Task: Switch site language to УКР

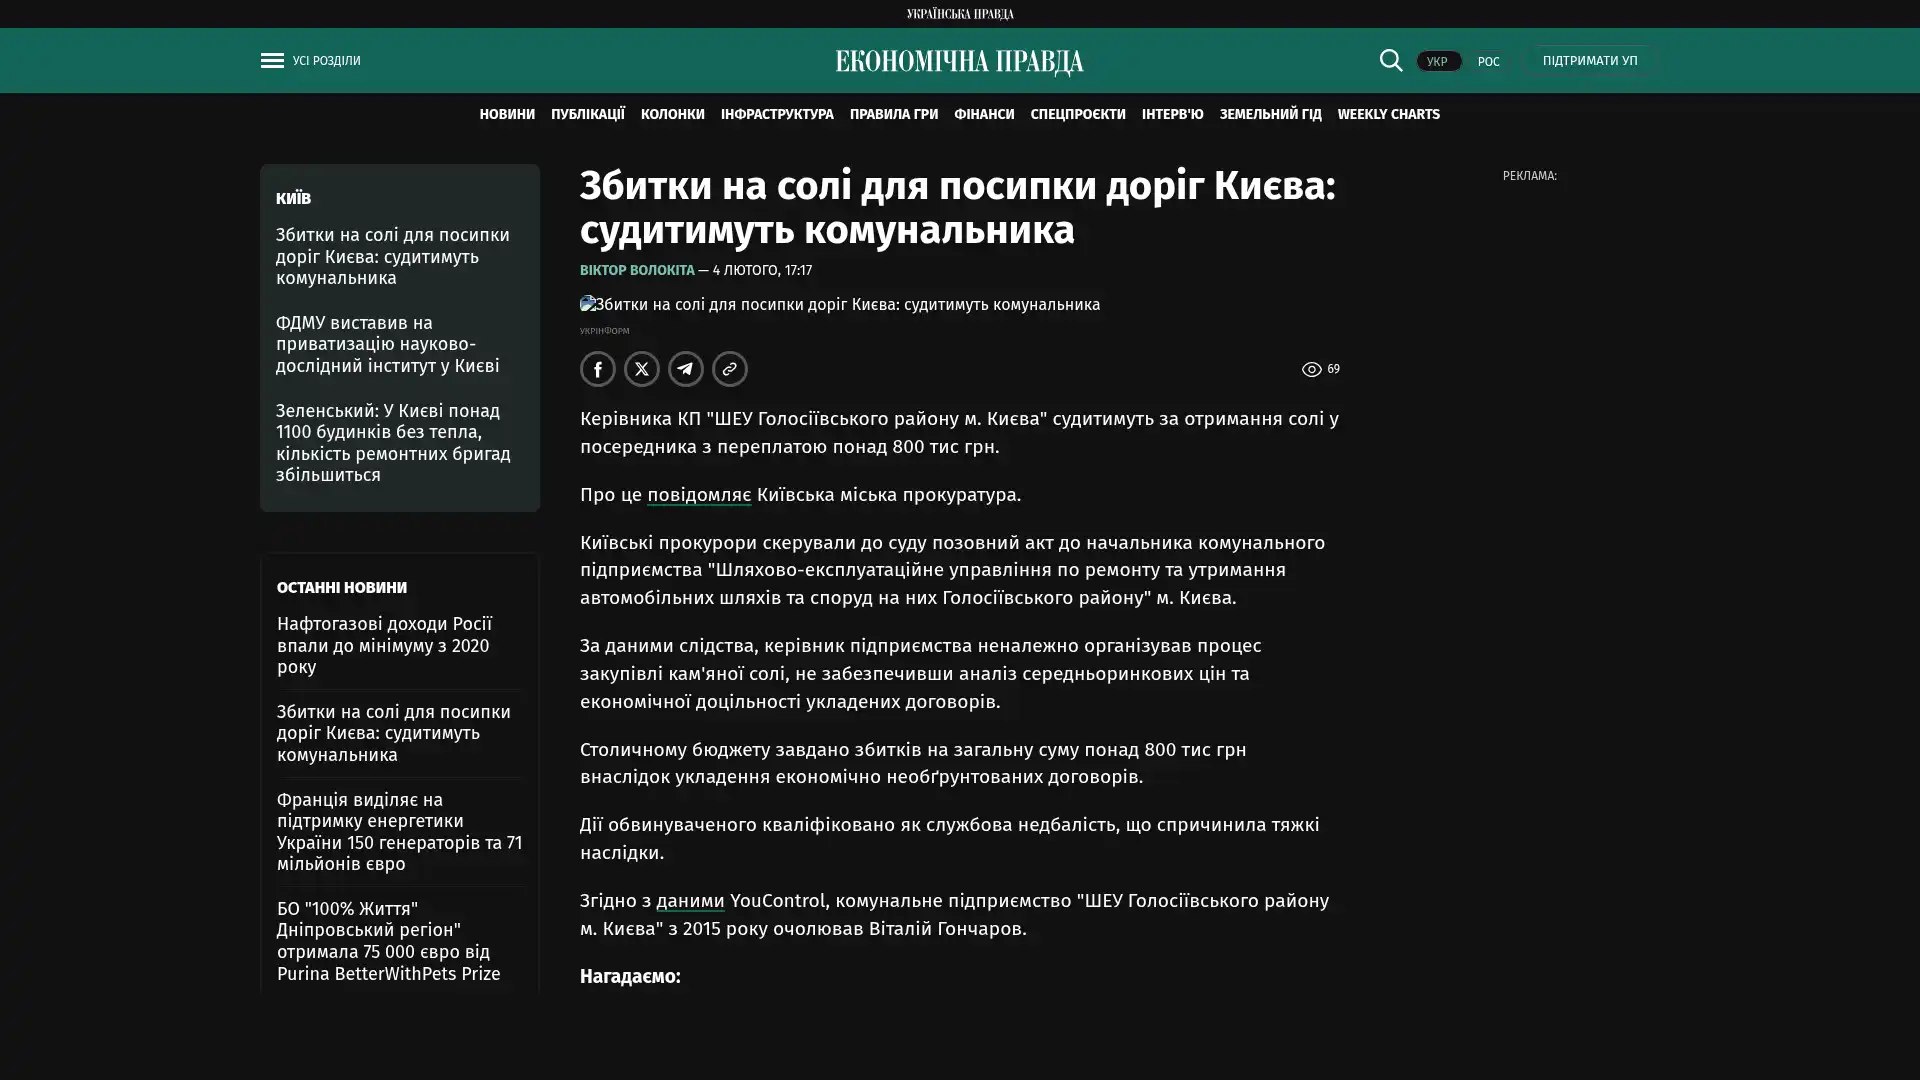Action: pos(1437,62)
